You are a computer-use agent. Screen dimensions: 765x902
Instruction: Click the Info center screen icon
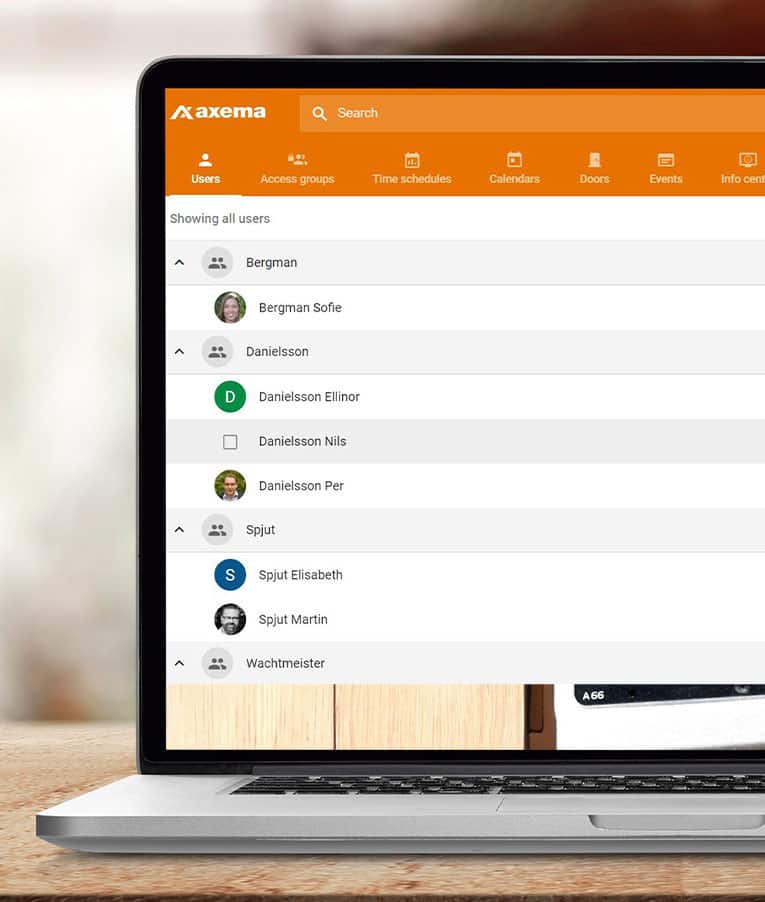coord(747,159)
